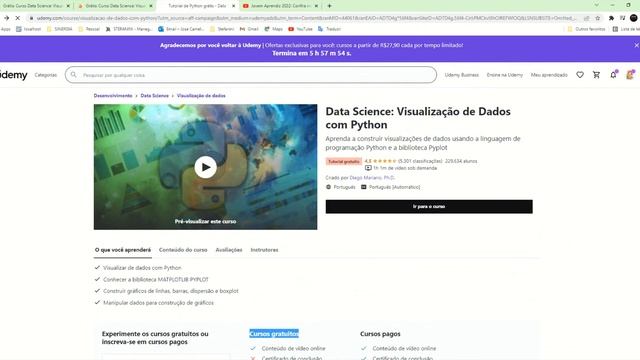Go to Visualização de dados breadcrumb
This screenshot has width=640, height=360.
pos(201,96)
